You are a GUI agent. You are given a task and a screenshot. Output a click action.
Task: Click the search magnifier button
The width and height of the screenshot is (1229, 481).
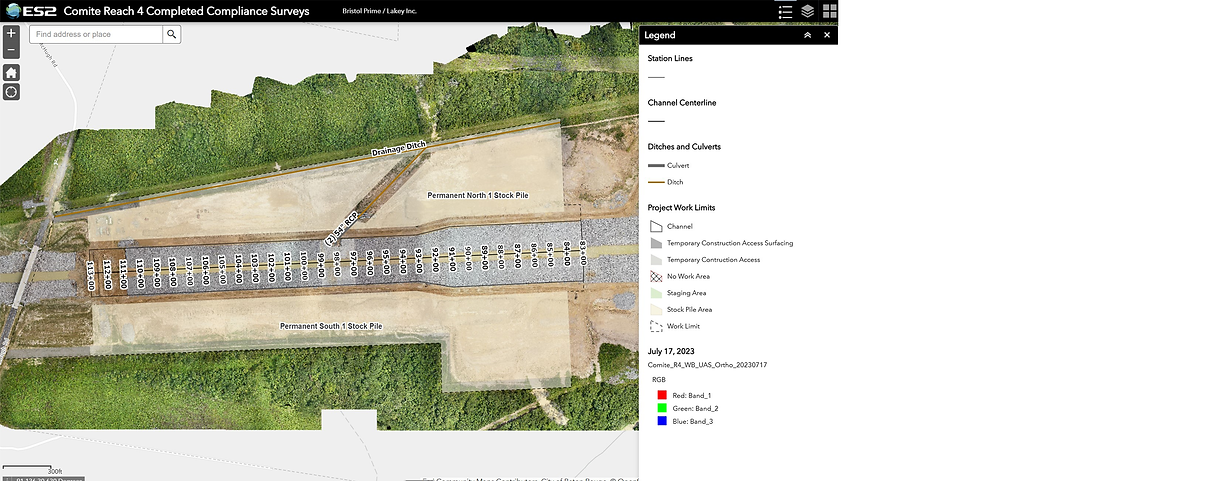point(172,34)
